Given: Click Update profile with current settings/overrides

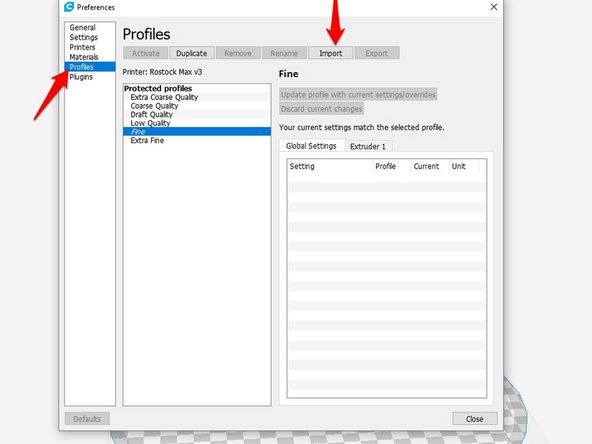Looking at the screenshot, I should (358, 94).
